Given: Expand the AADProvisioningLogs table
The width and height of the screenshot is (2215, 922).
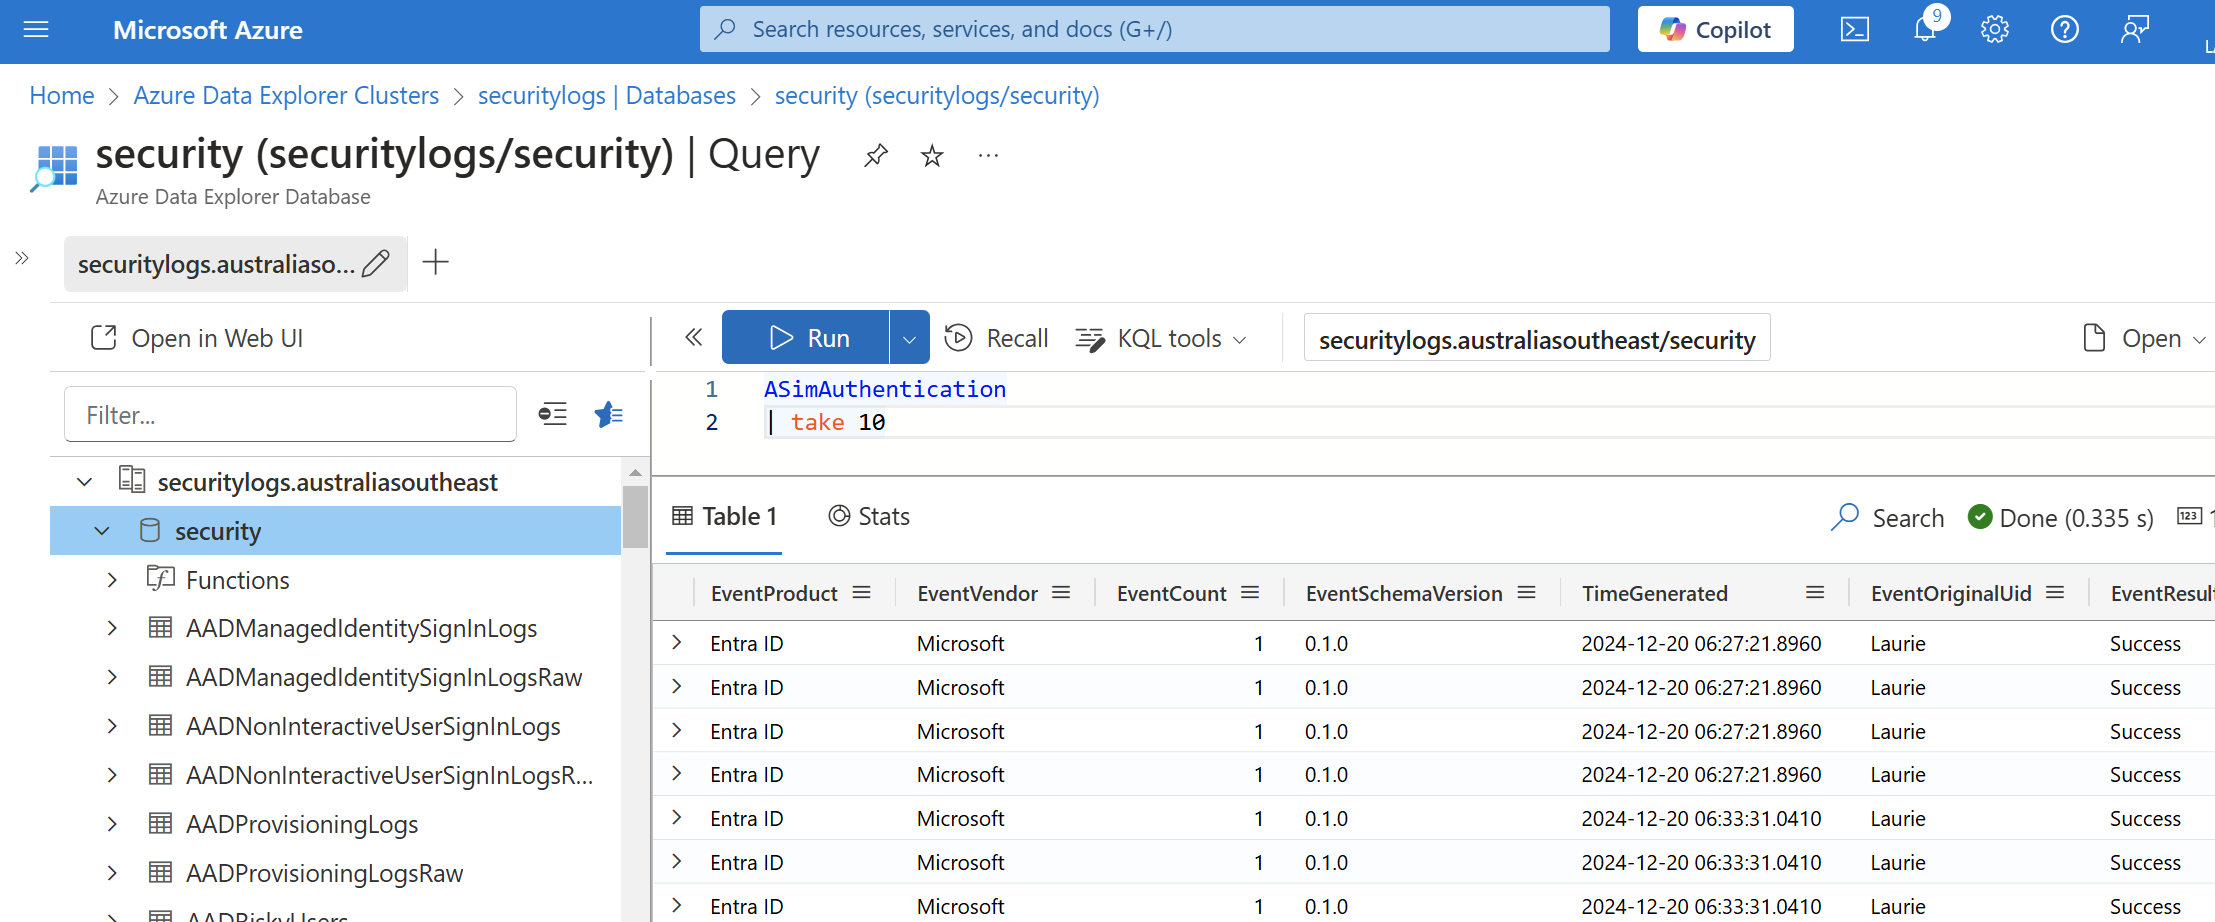Looking at the screenshot, I should [x=112, y=824].
